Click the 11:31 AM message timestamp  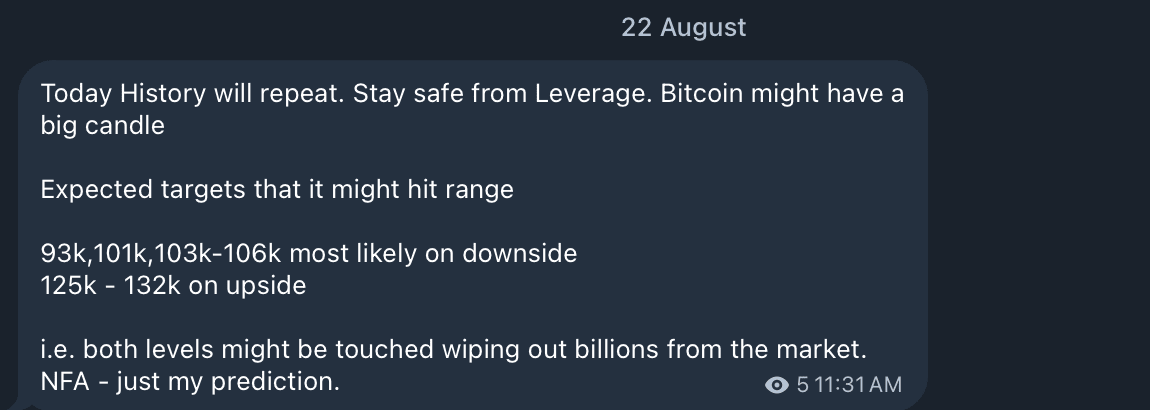point(857,384)
